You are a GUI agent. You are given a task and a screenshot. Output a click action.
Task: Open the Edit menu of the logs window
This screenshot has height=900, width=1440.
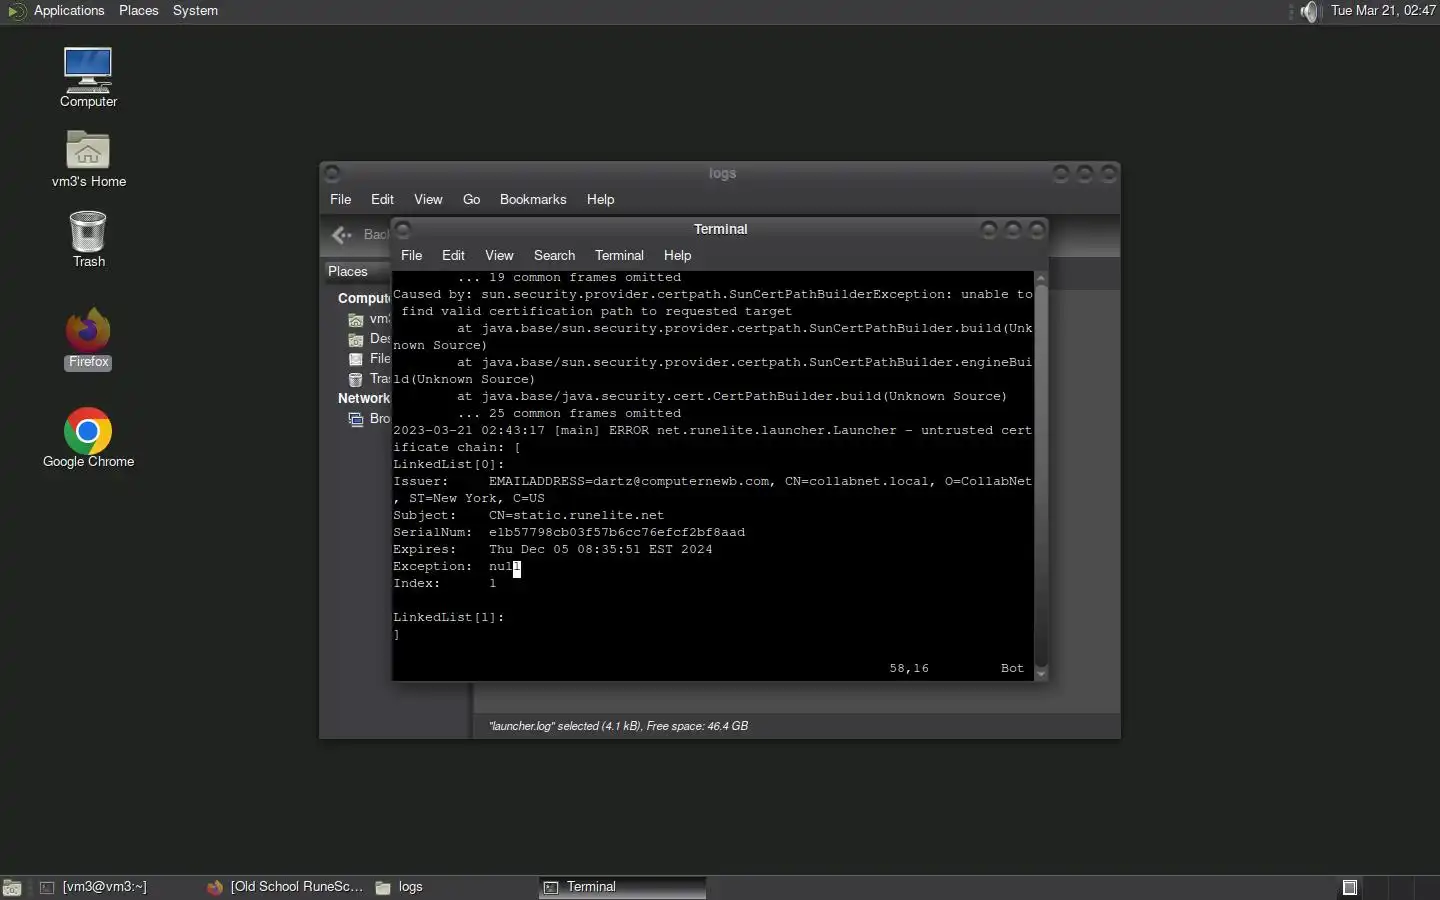tap(382, 199)
